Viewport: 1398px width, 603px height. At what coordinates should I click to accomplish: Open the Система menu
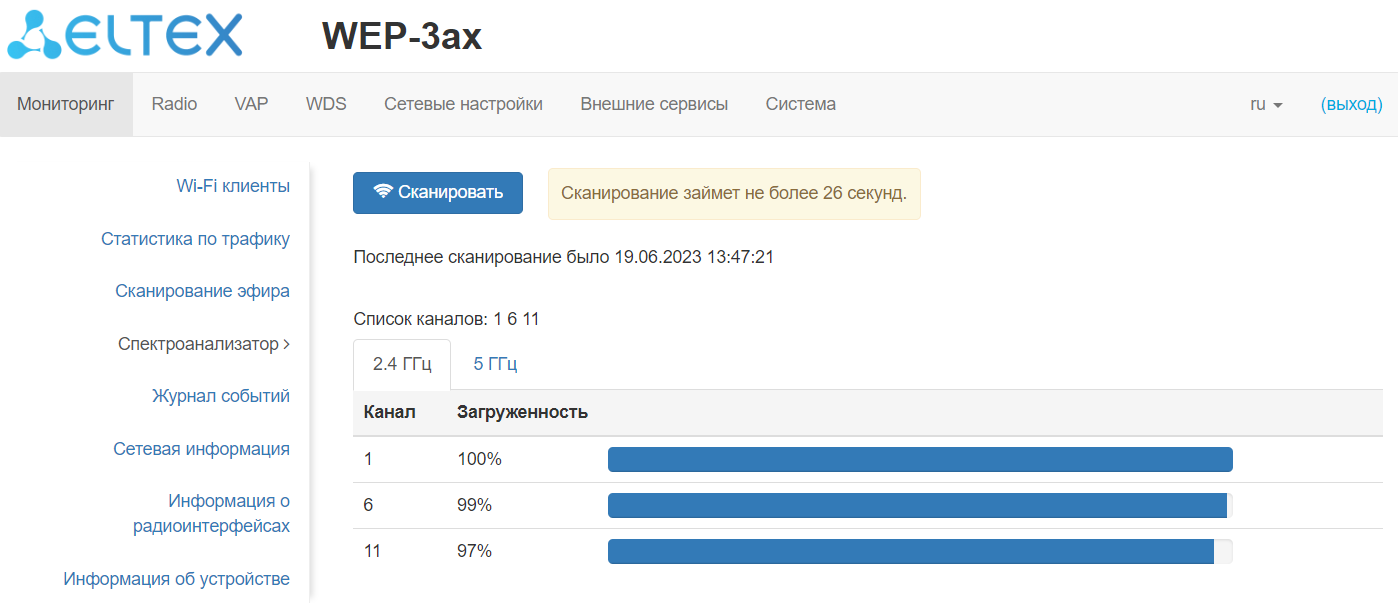click(x=800, y=104)
